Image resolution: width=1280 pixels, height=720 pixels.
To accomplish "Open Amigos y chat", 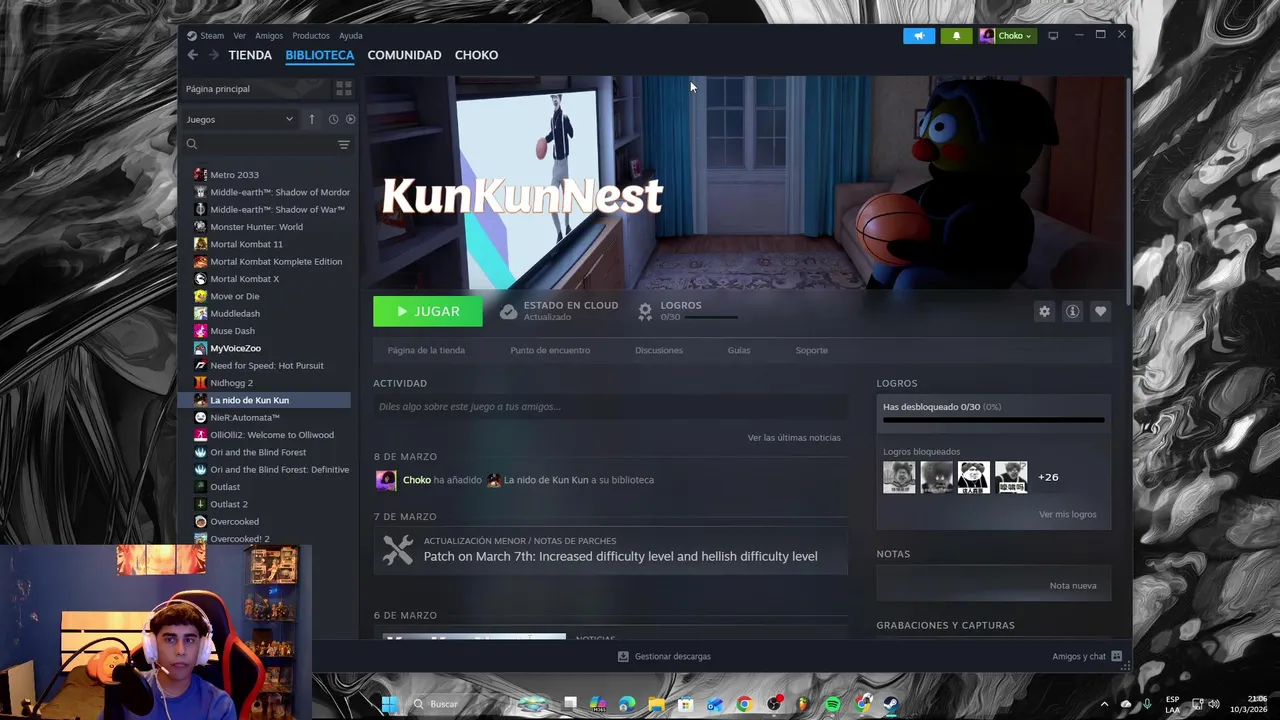I will tap(1086, 657).
